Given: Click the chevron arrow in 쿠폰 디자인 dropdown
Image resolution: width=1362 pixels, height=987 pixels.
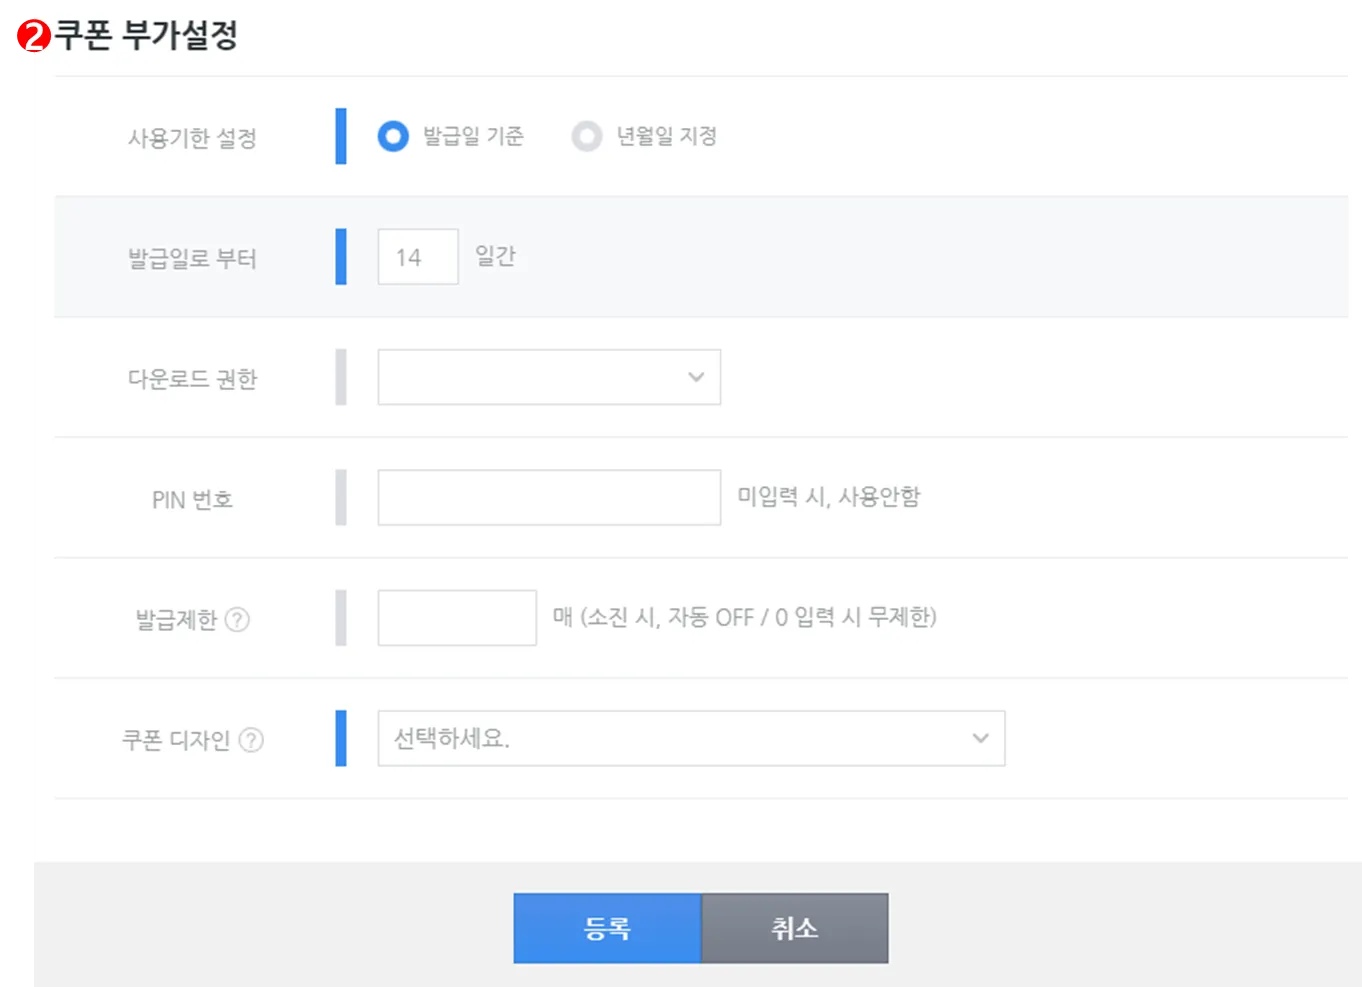Looking at the screenshot, I should 980,738.
